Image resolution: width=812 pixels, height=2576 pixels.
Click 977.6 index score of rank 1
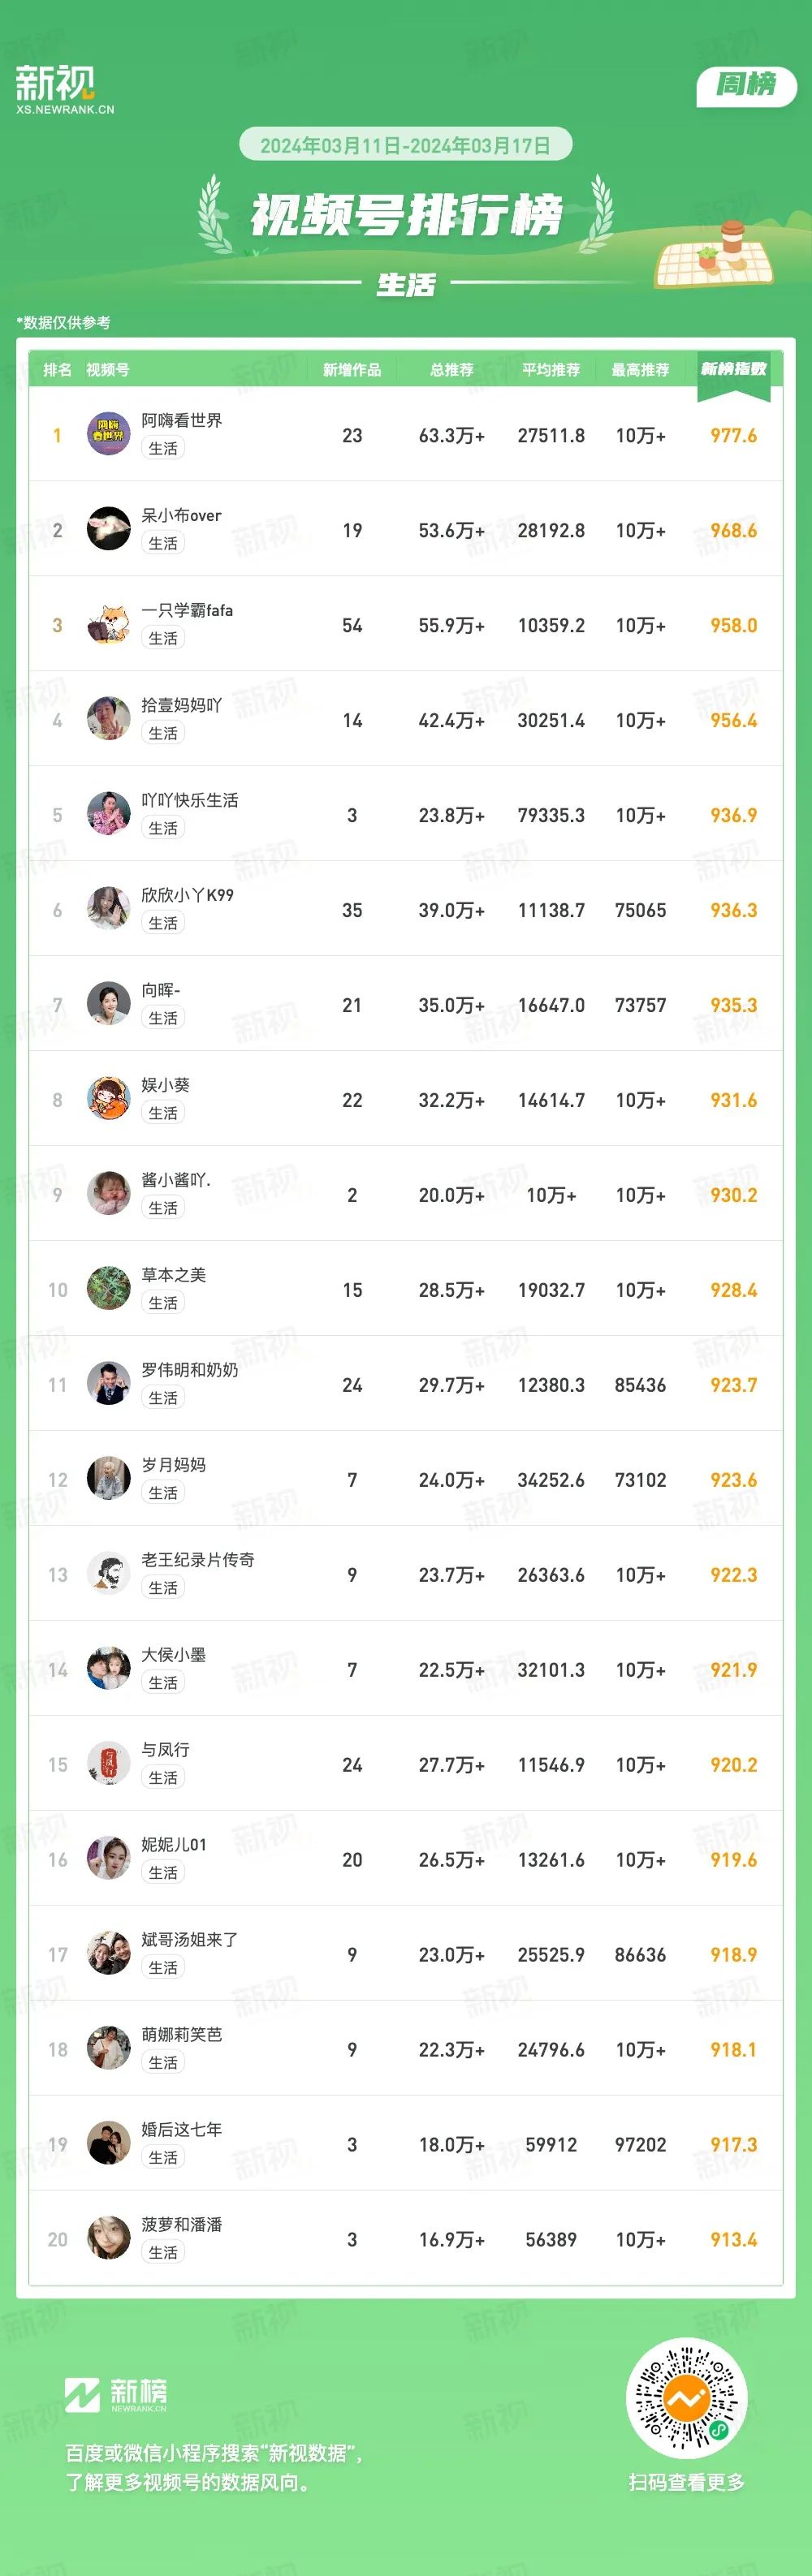(x=733, y=435)
